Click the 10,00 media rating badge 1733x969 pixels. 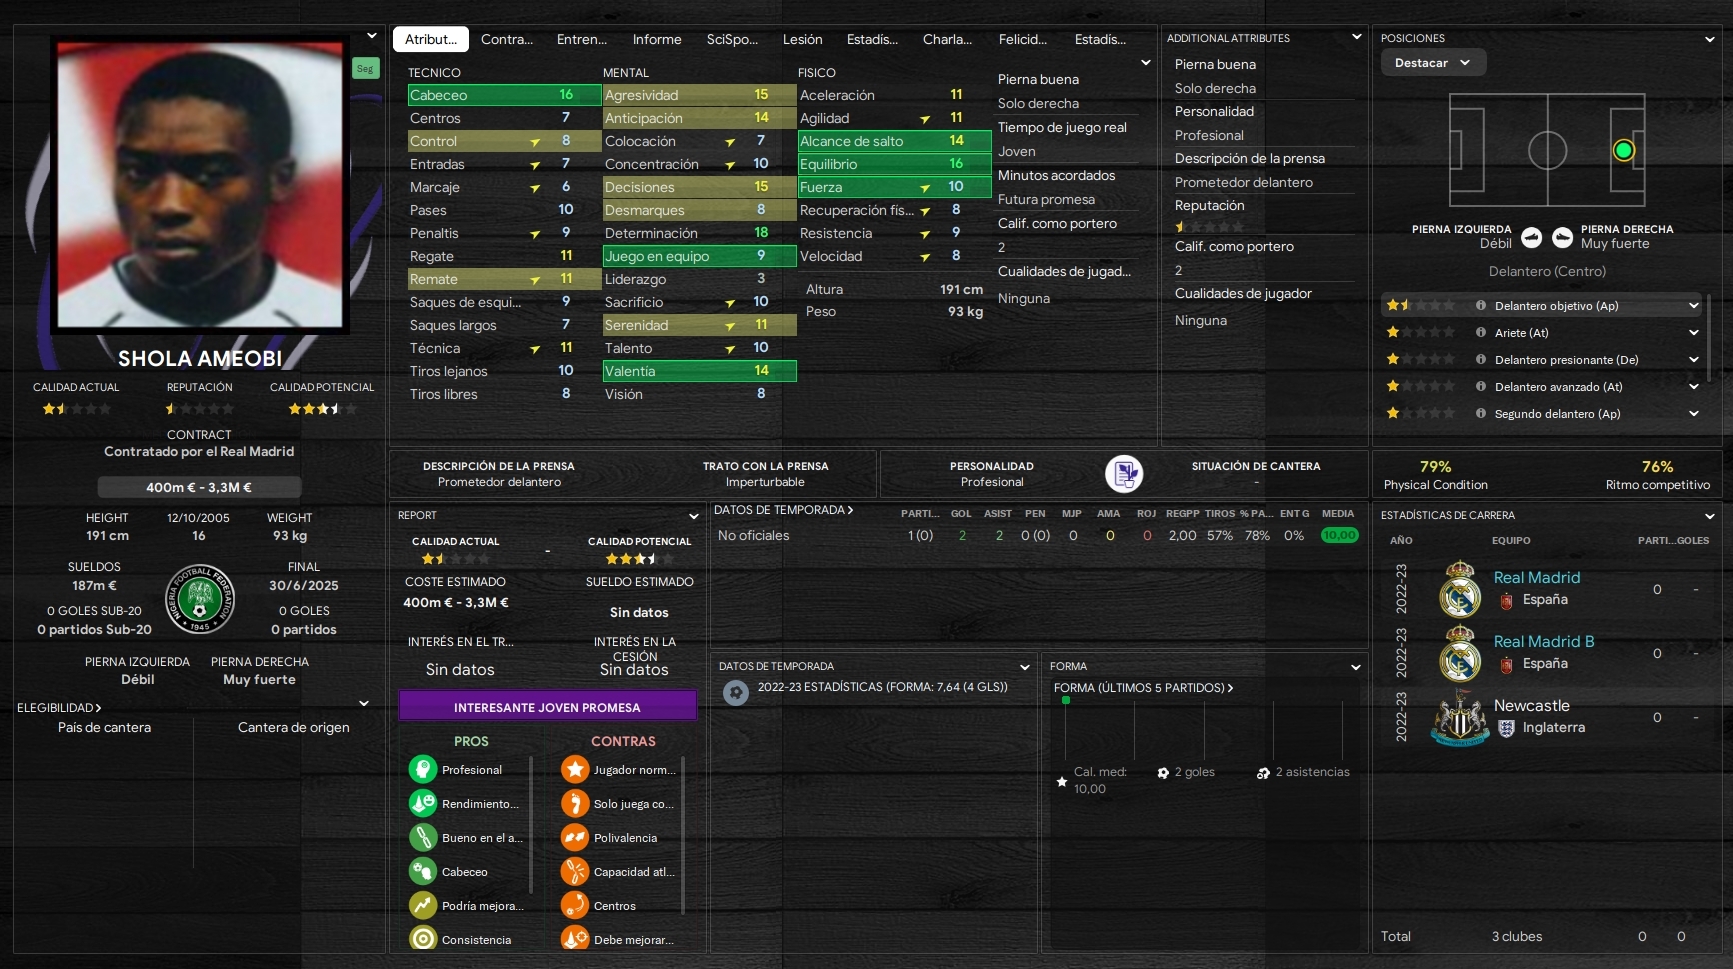point(1339,535)
